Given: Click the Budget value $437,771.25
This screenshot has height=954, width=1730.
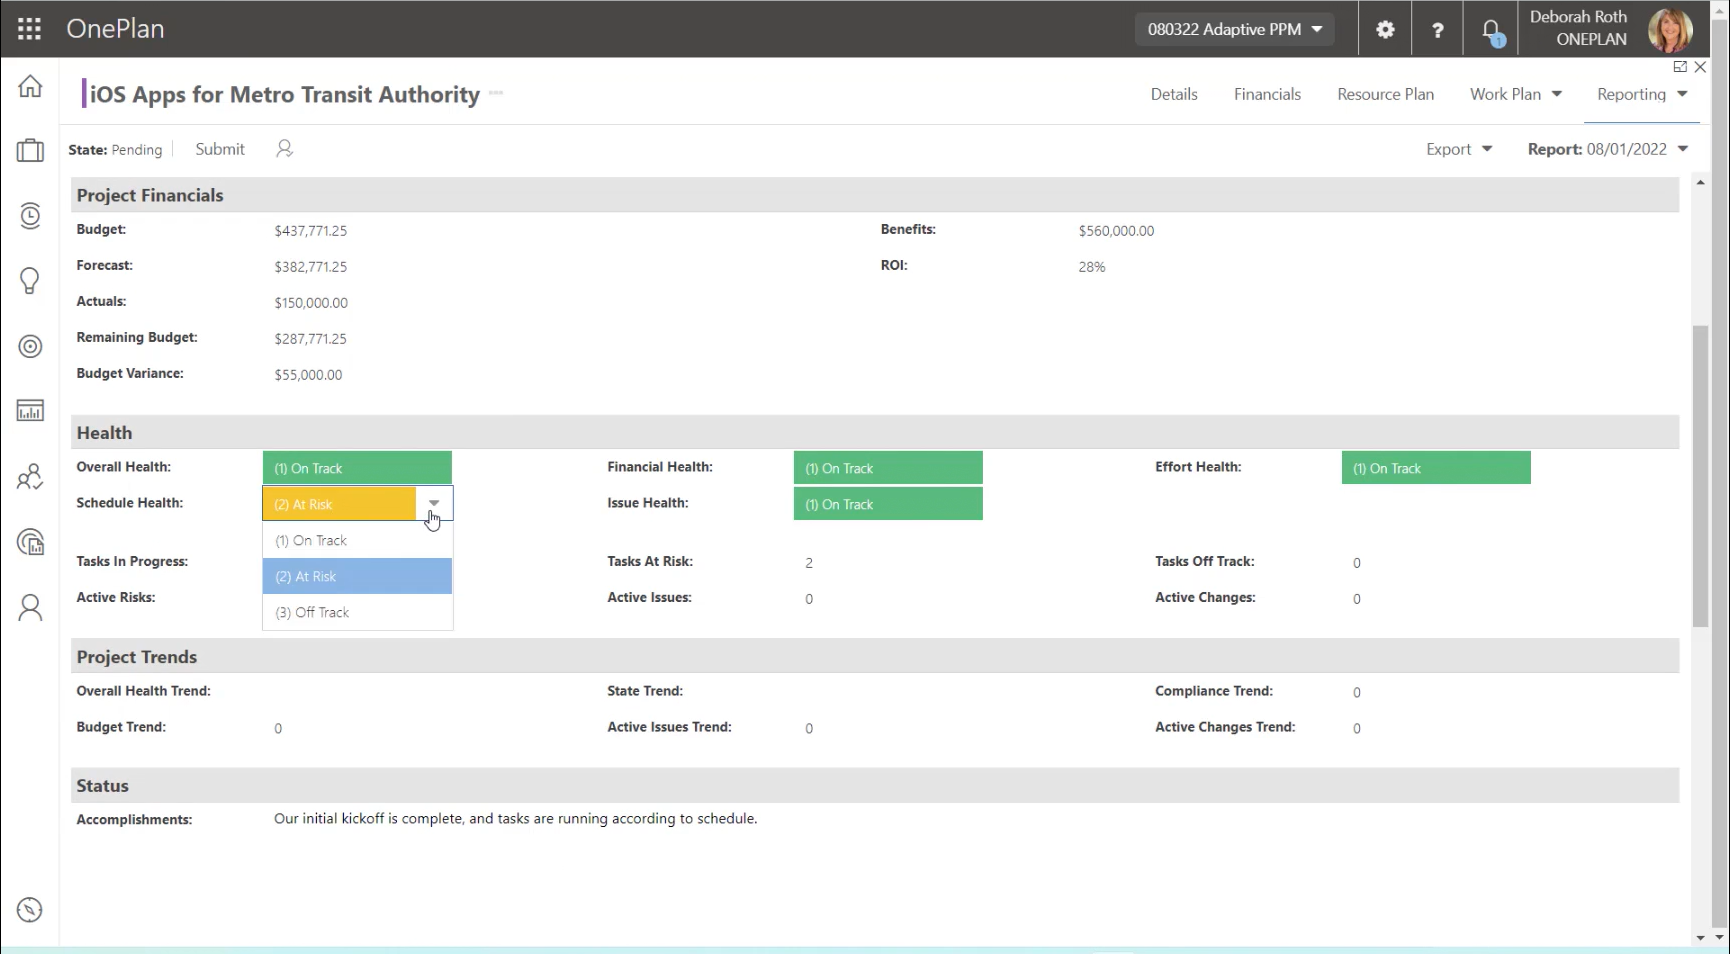Looking at the screenshot, I should click(x=310, y=231).
